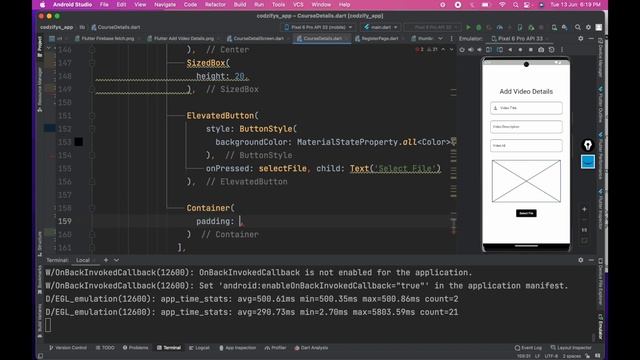
Task: Hide the Terminal panel with minimize icon
Action: (591, 260)
